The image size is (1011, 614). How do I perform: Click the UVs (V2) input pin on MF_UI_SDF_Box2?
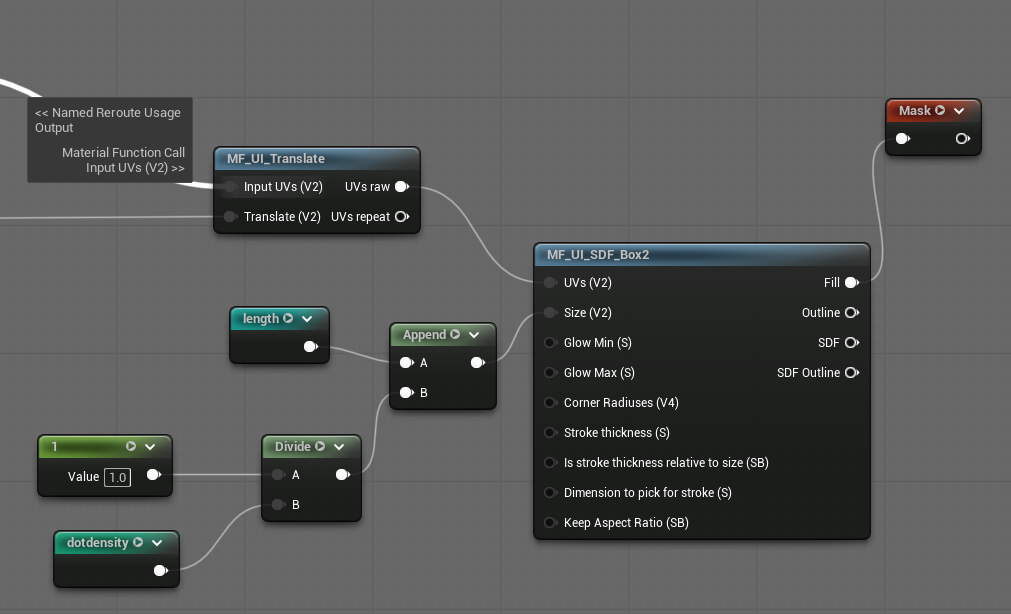[x=550, y=283]
